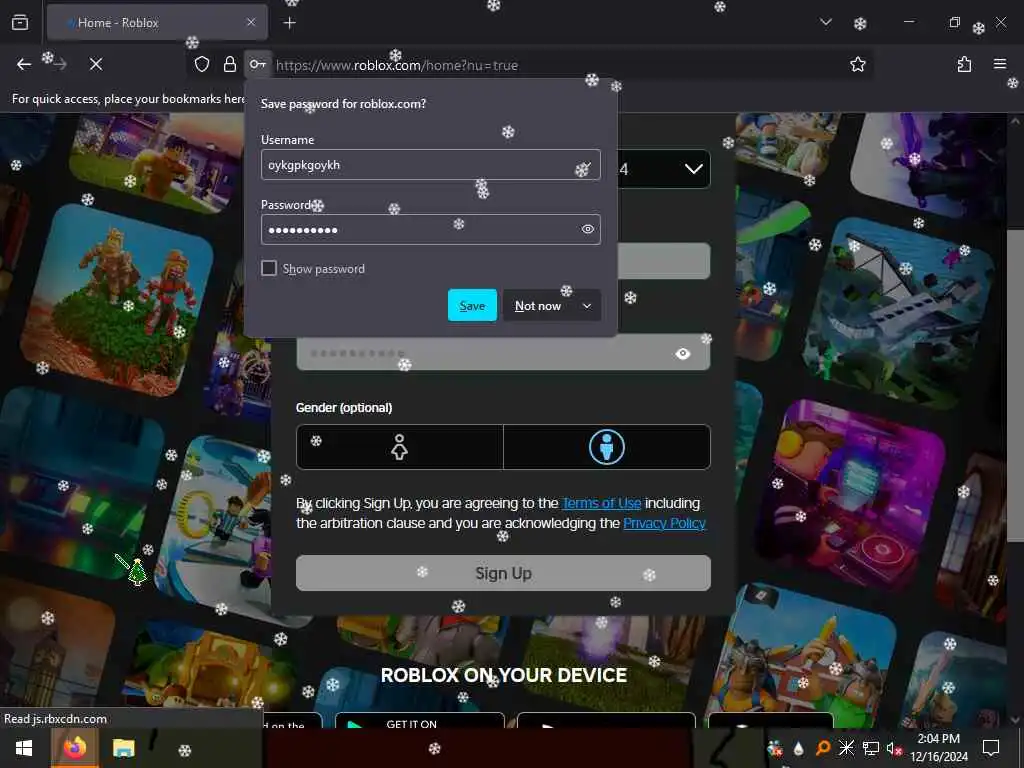
Task: Open network settings tray icon
Action: click(871, 748)
